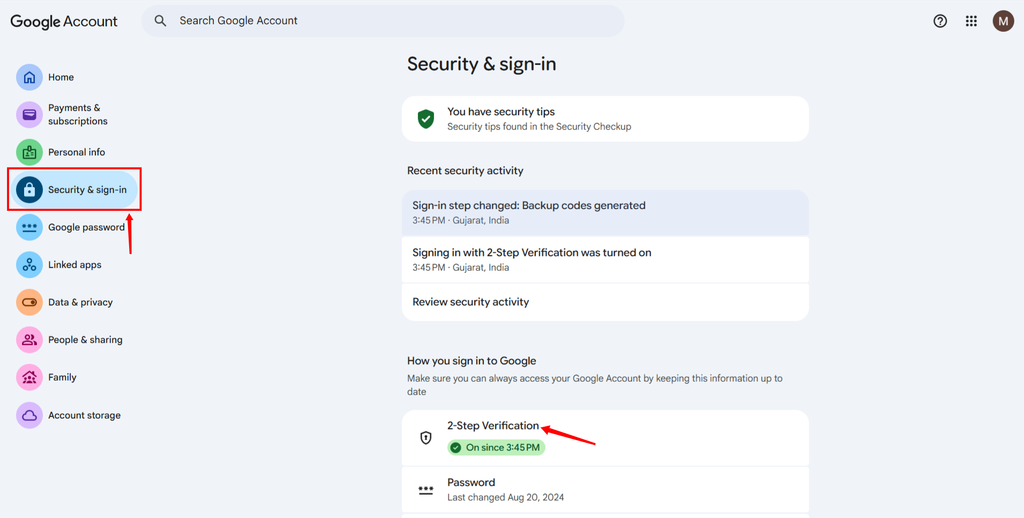The height and width of the screenshot is (518, 1024).
Task: Open the help question mark icon
Action: coord(940,21)
